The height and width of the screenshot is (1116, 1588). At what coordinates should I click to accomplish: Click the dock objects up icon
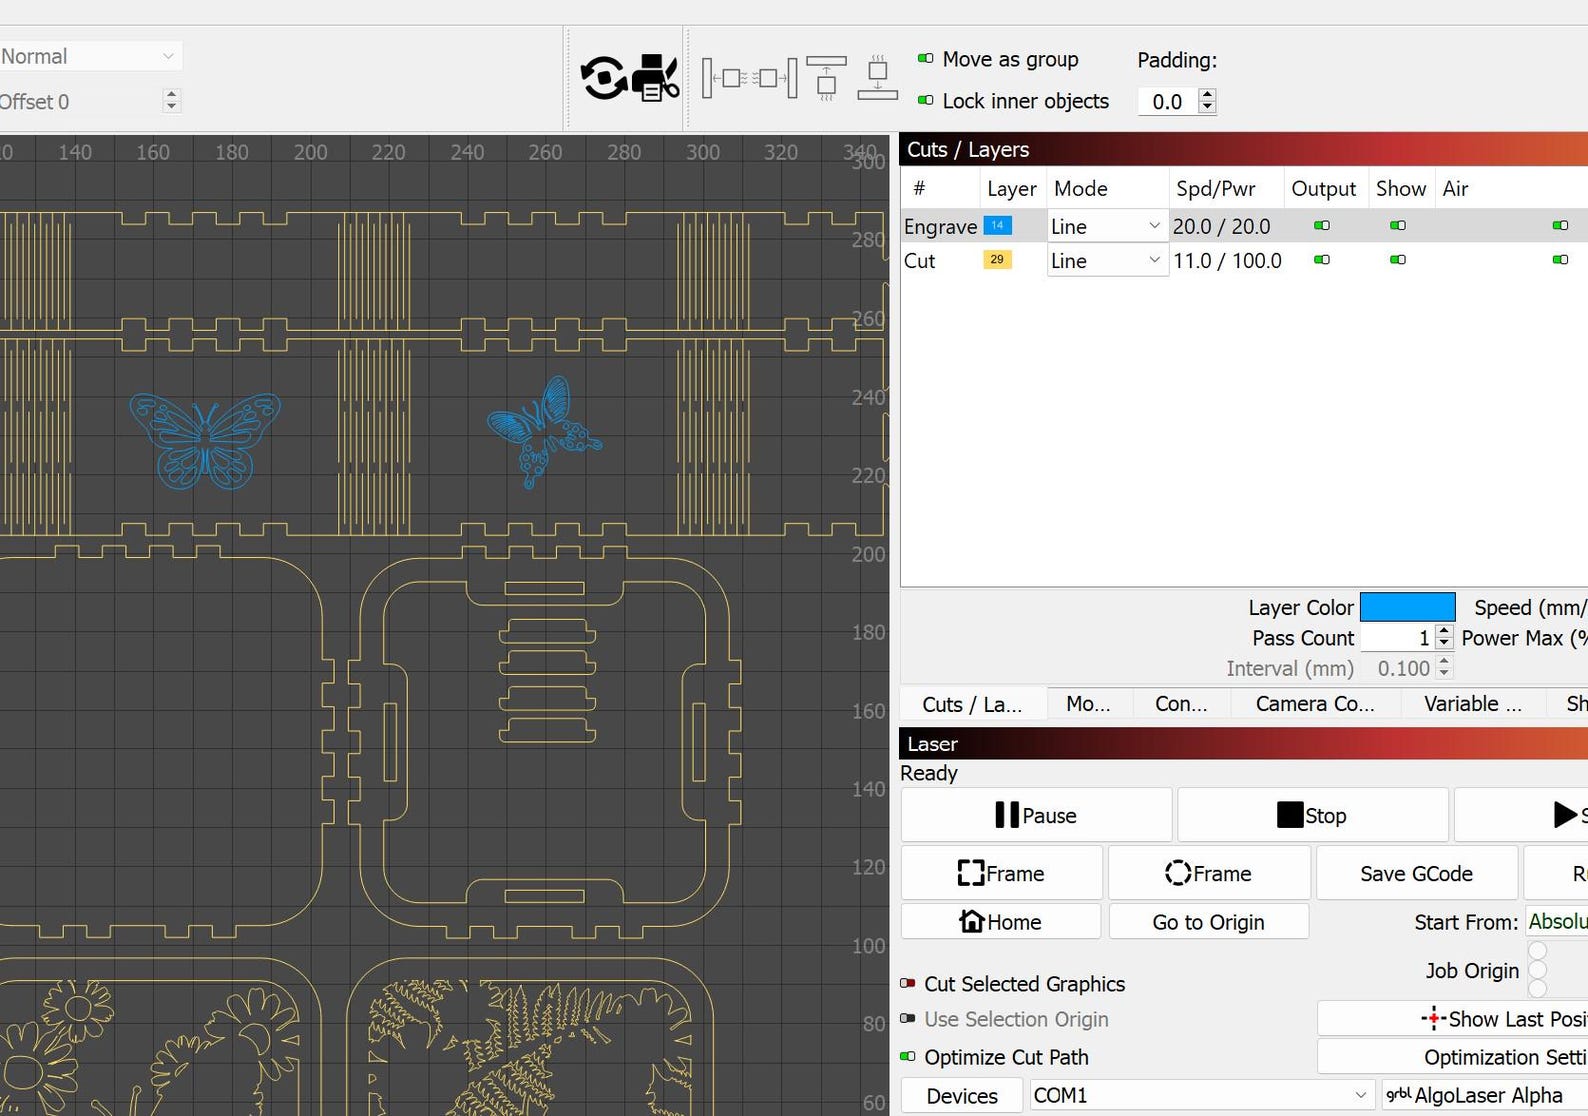(x=826, y=78)
